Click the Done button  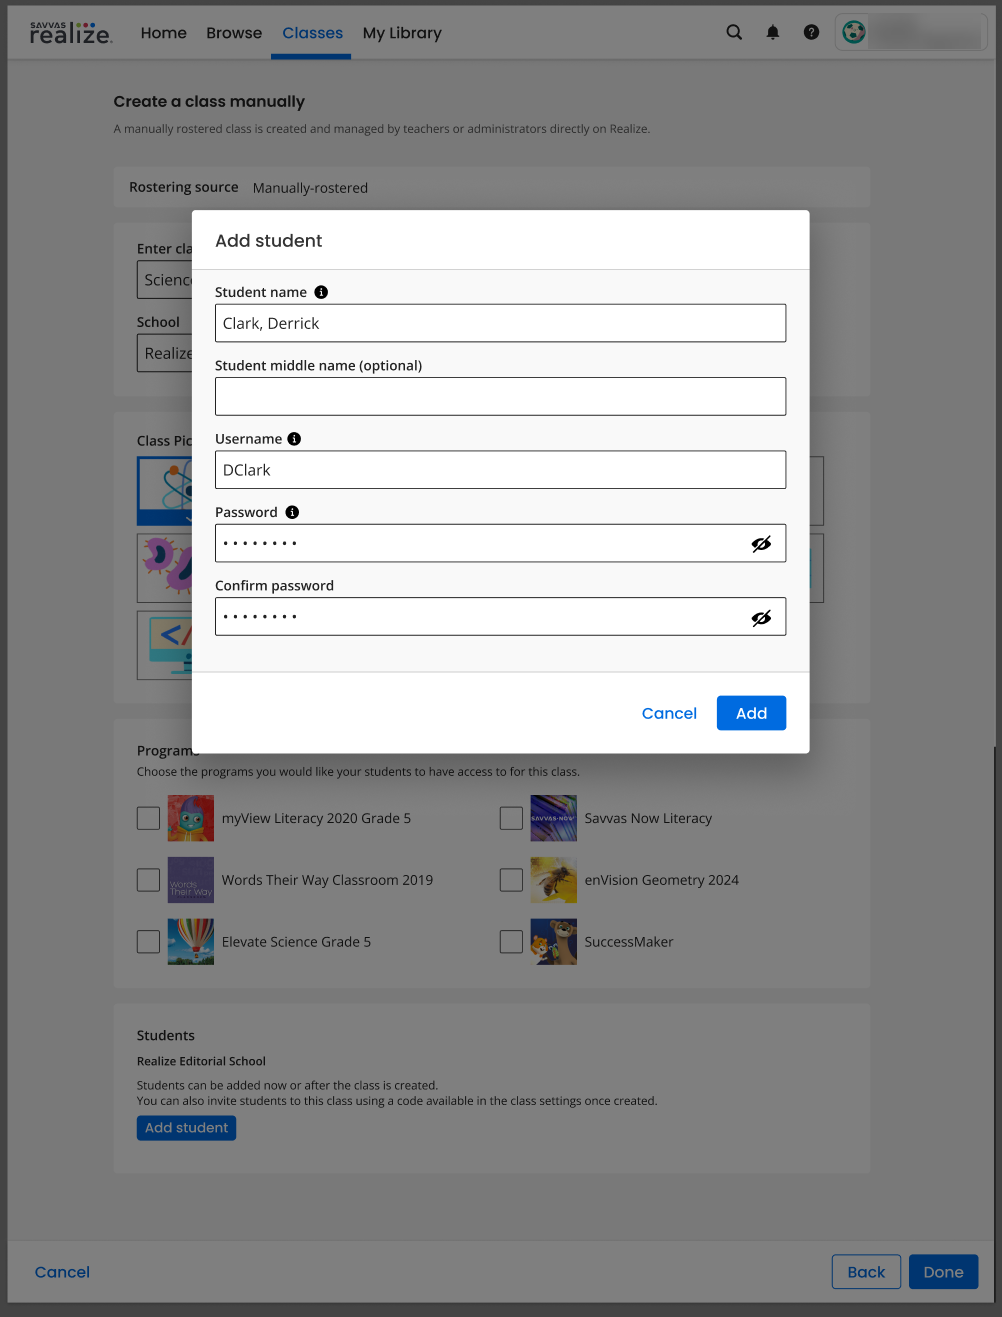[943, 1272]
